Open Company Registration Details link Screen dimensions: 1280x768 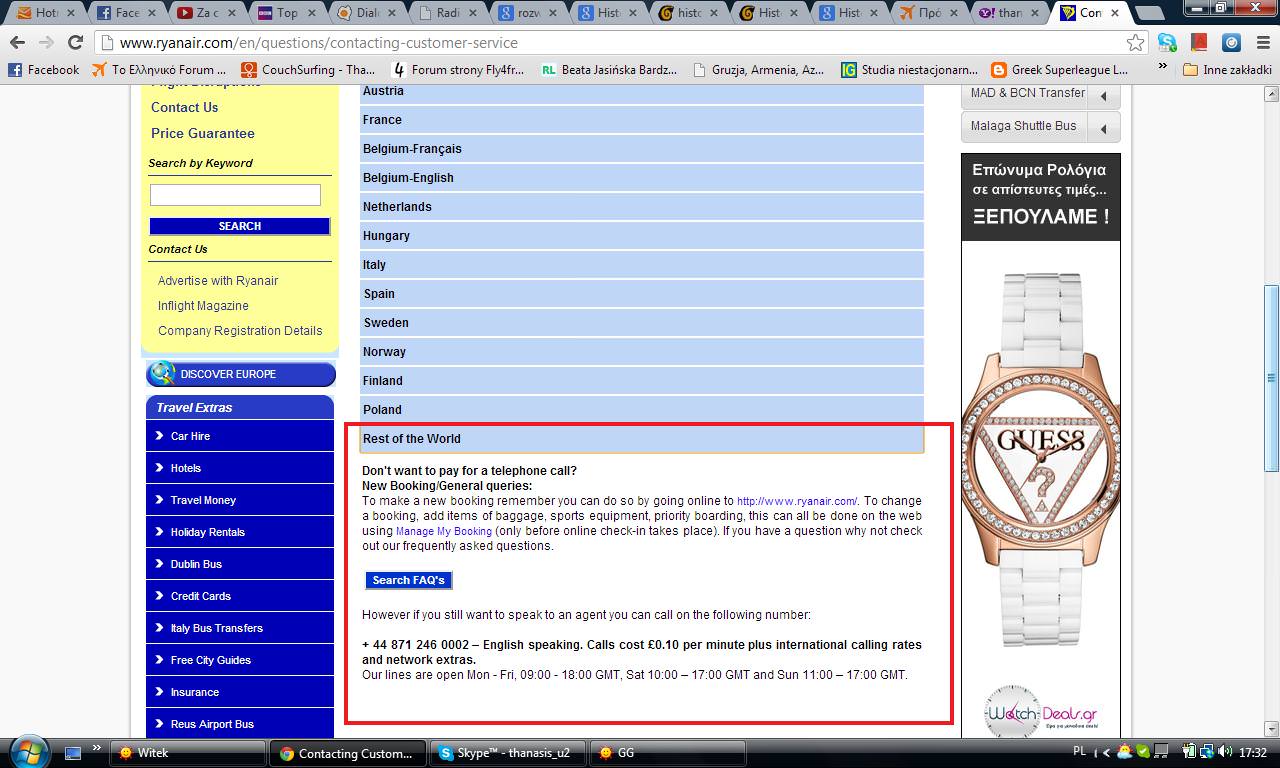(x=240, y=331)
